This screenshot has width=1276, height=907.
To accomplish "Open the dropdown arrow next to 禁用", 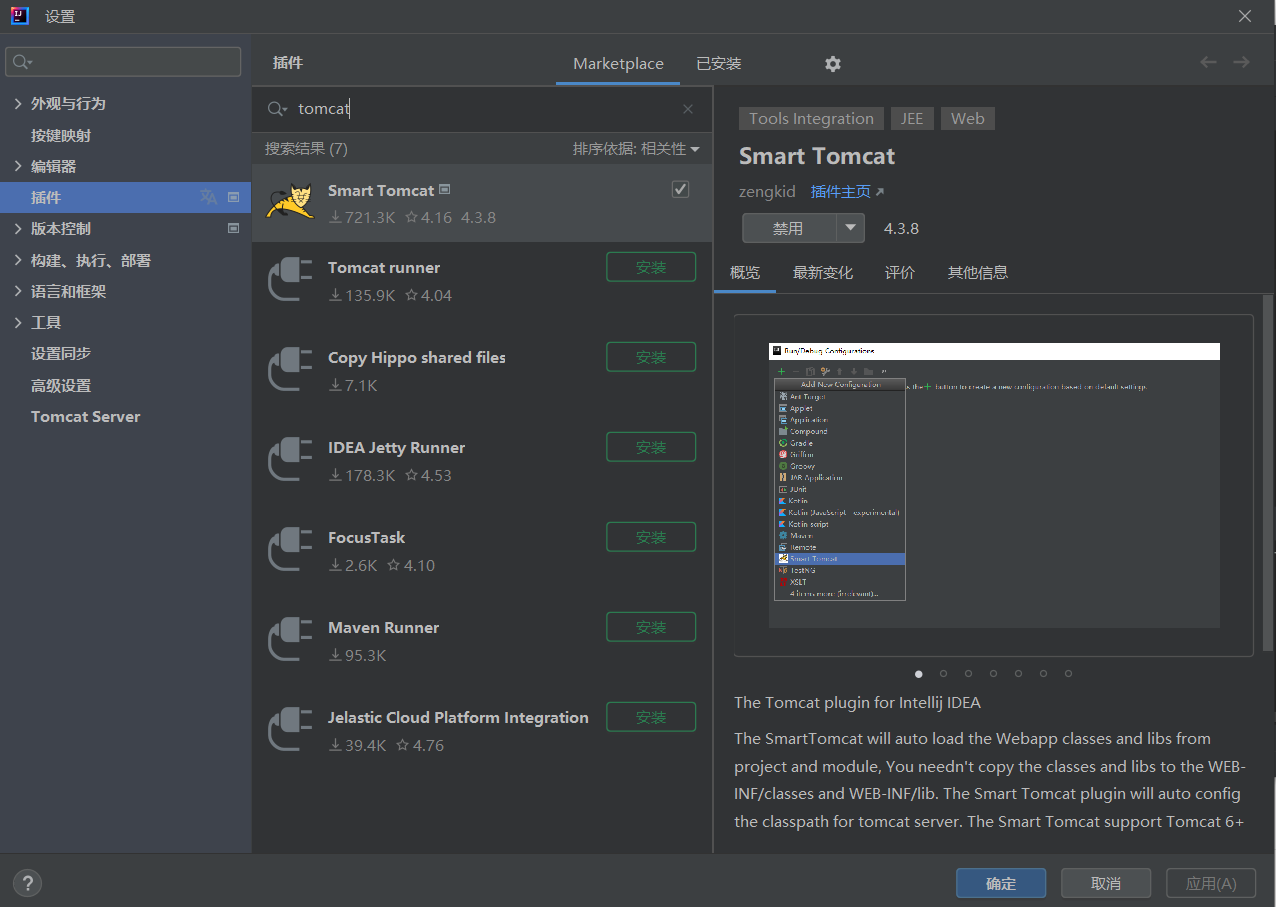I will point(850,228).
